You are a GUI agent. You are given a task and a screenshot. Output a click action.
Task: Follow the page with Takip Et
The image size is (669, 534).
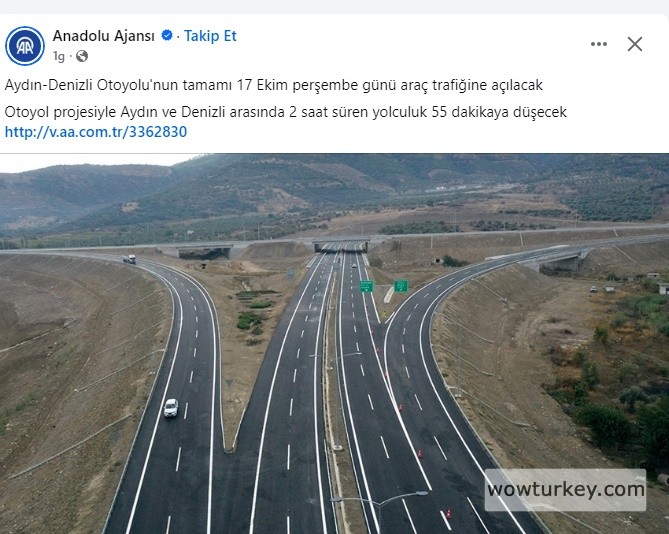pyautogui.click(x=210, y=36)
